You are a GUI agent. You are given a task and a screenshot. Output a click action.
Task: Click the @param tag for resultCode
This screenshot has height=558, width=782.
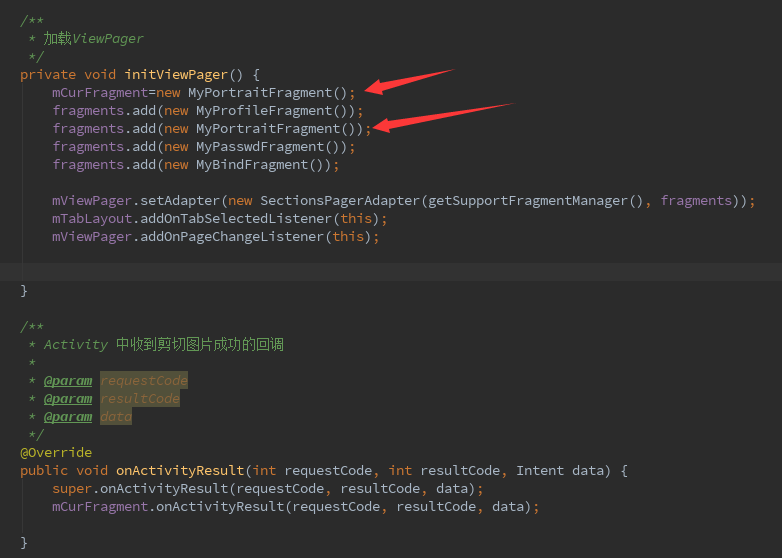click(68, 398)
